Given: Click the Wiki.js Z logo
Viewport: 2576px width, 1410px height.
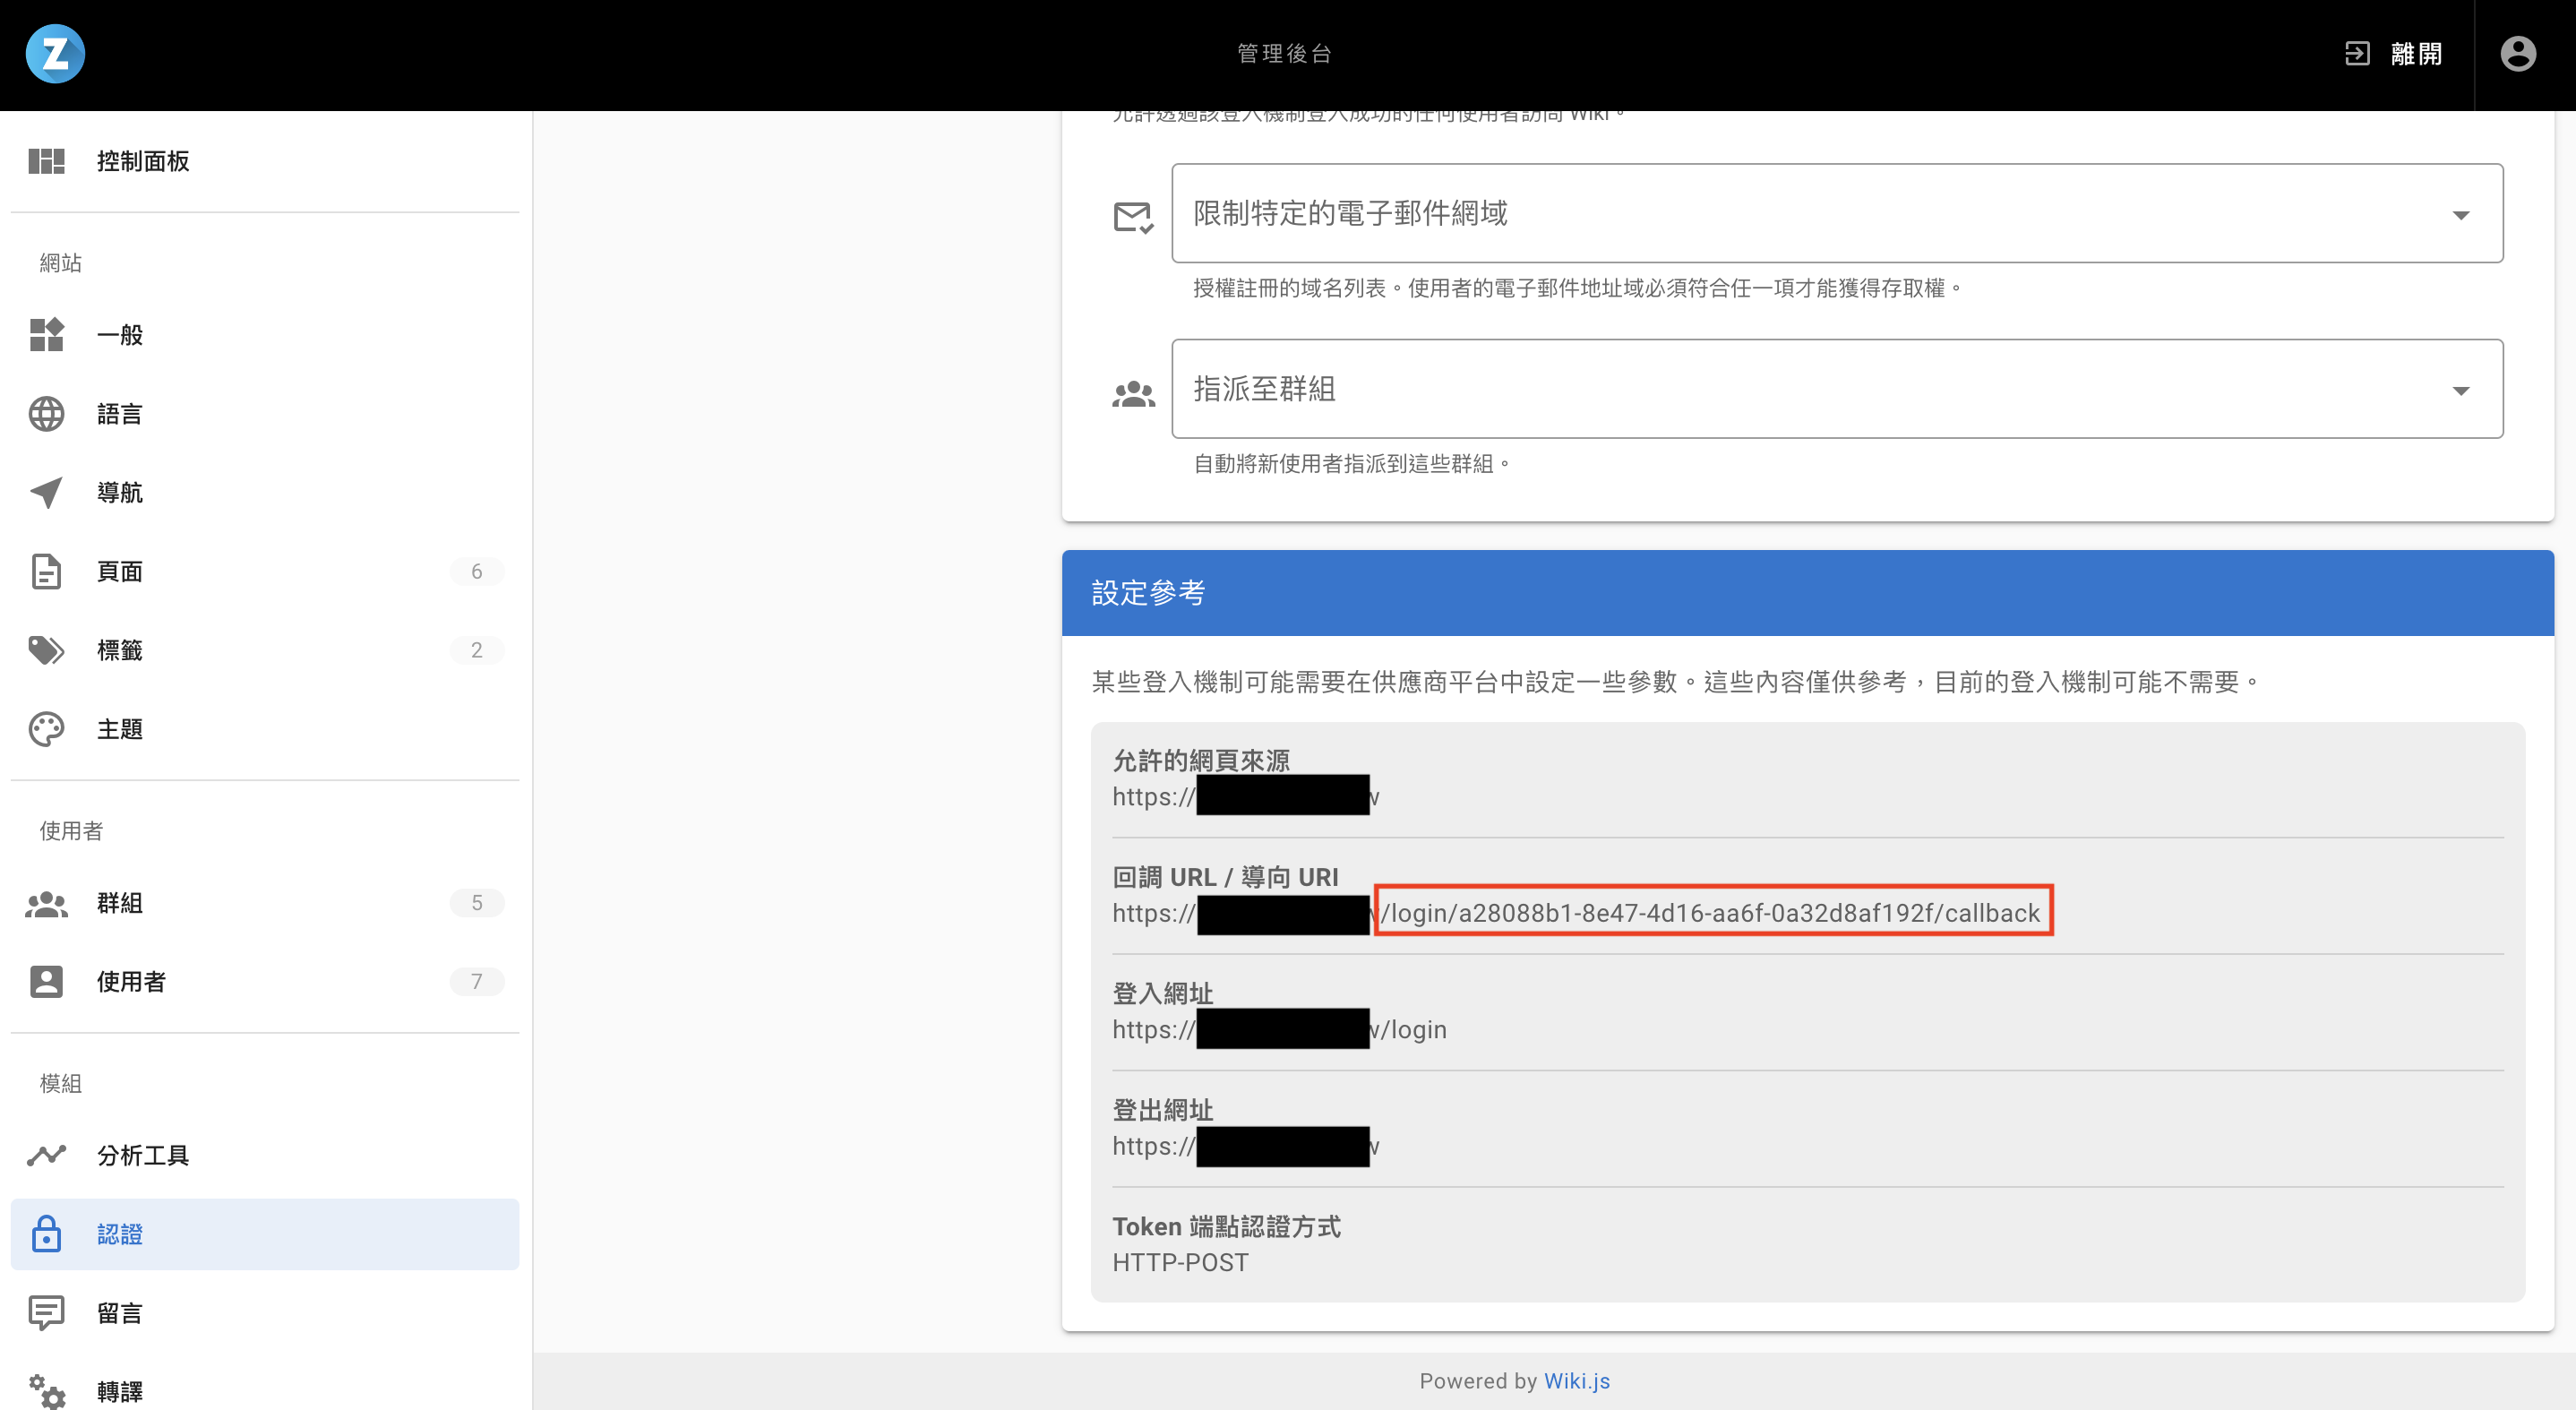Looking at the screenshot, I should (55, 54).
